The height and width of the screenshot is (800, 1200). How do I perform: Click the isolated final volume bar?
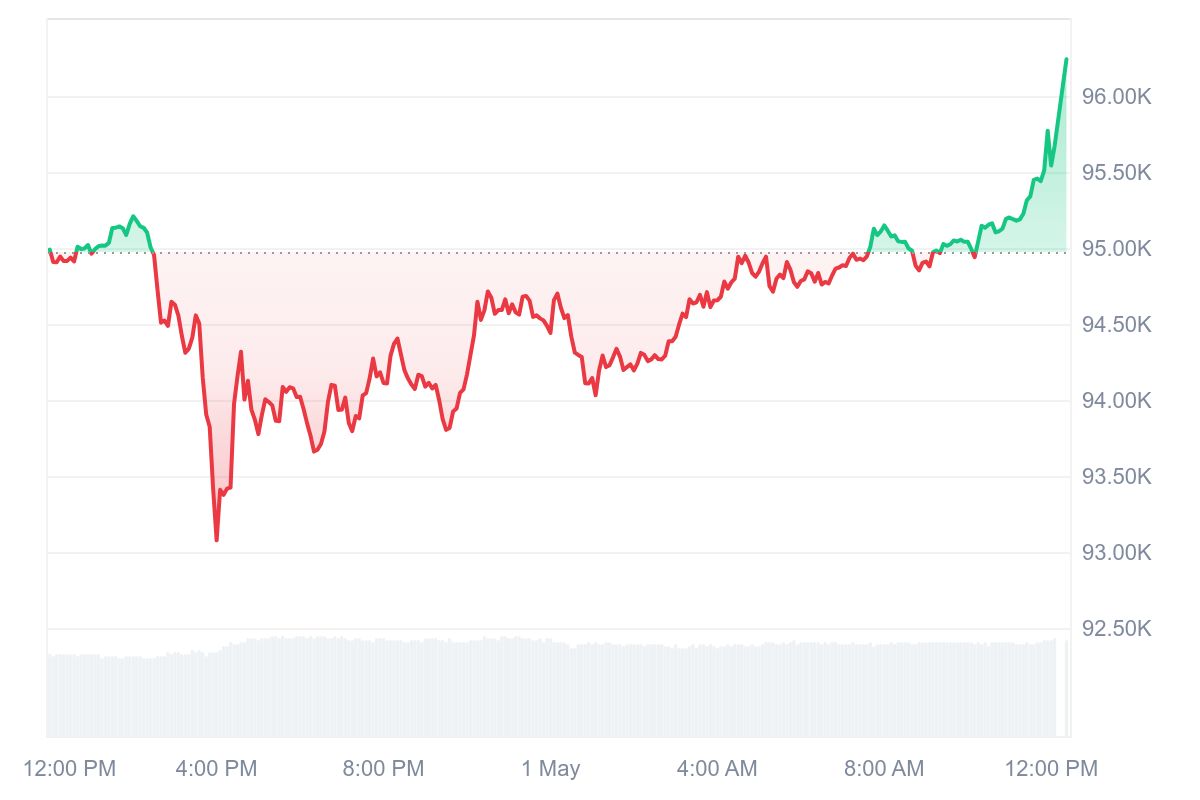coord(1066,690)
